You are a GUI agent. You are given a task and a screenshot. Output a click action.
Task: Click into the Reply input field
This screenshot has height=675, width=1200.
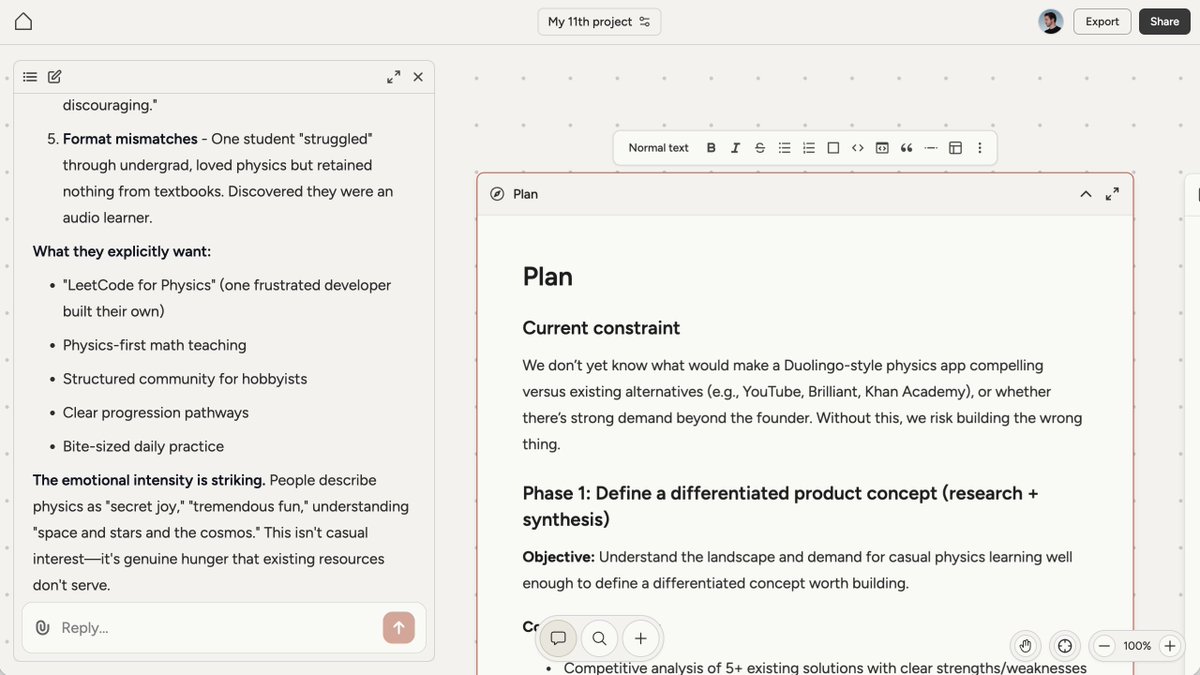pyautogui.click(x=215, y=628)
